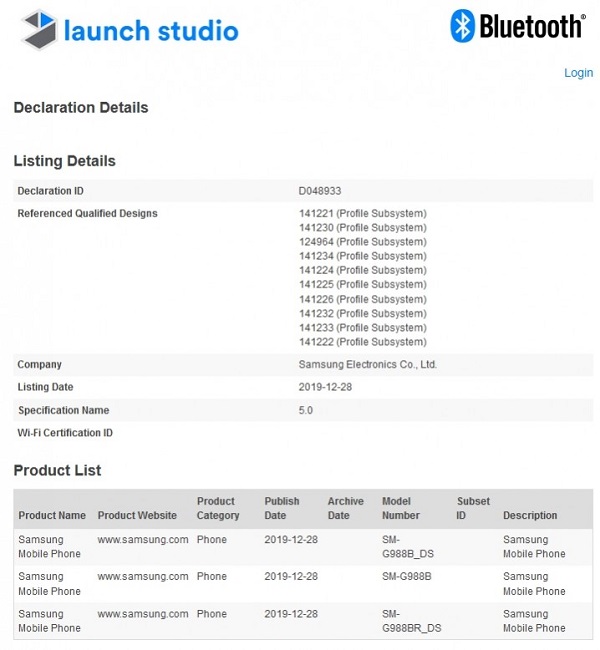Click Product Name cell in SM-G988B_DS row

coord(49,547)
